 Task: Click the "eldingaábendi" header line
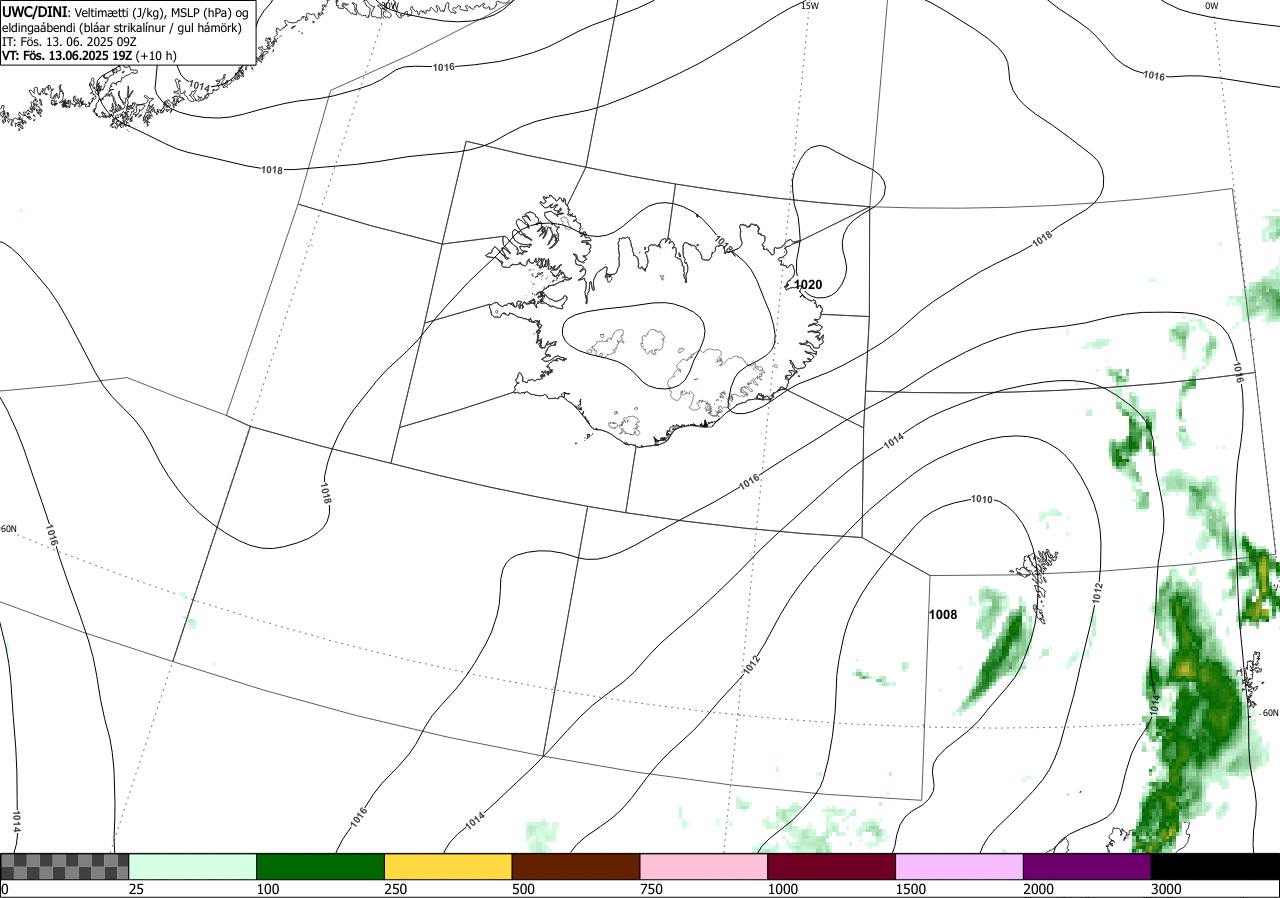[x=122, y=27]
